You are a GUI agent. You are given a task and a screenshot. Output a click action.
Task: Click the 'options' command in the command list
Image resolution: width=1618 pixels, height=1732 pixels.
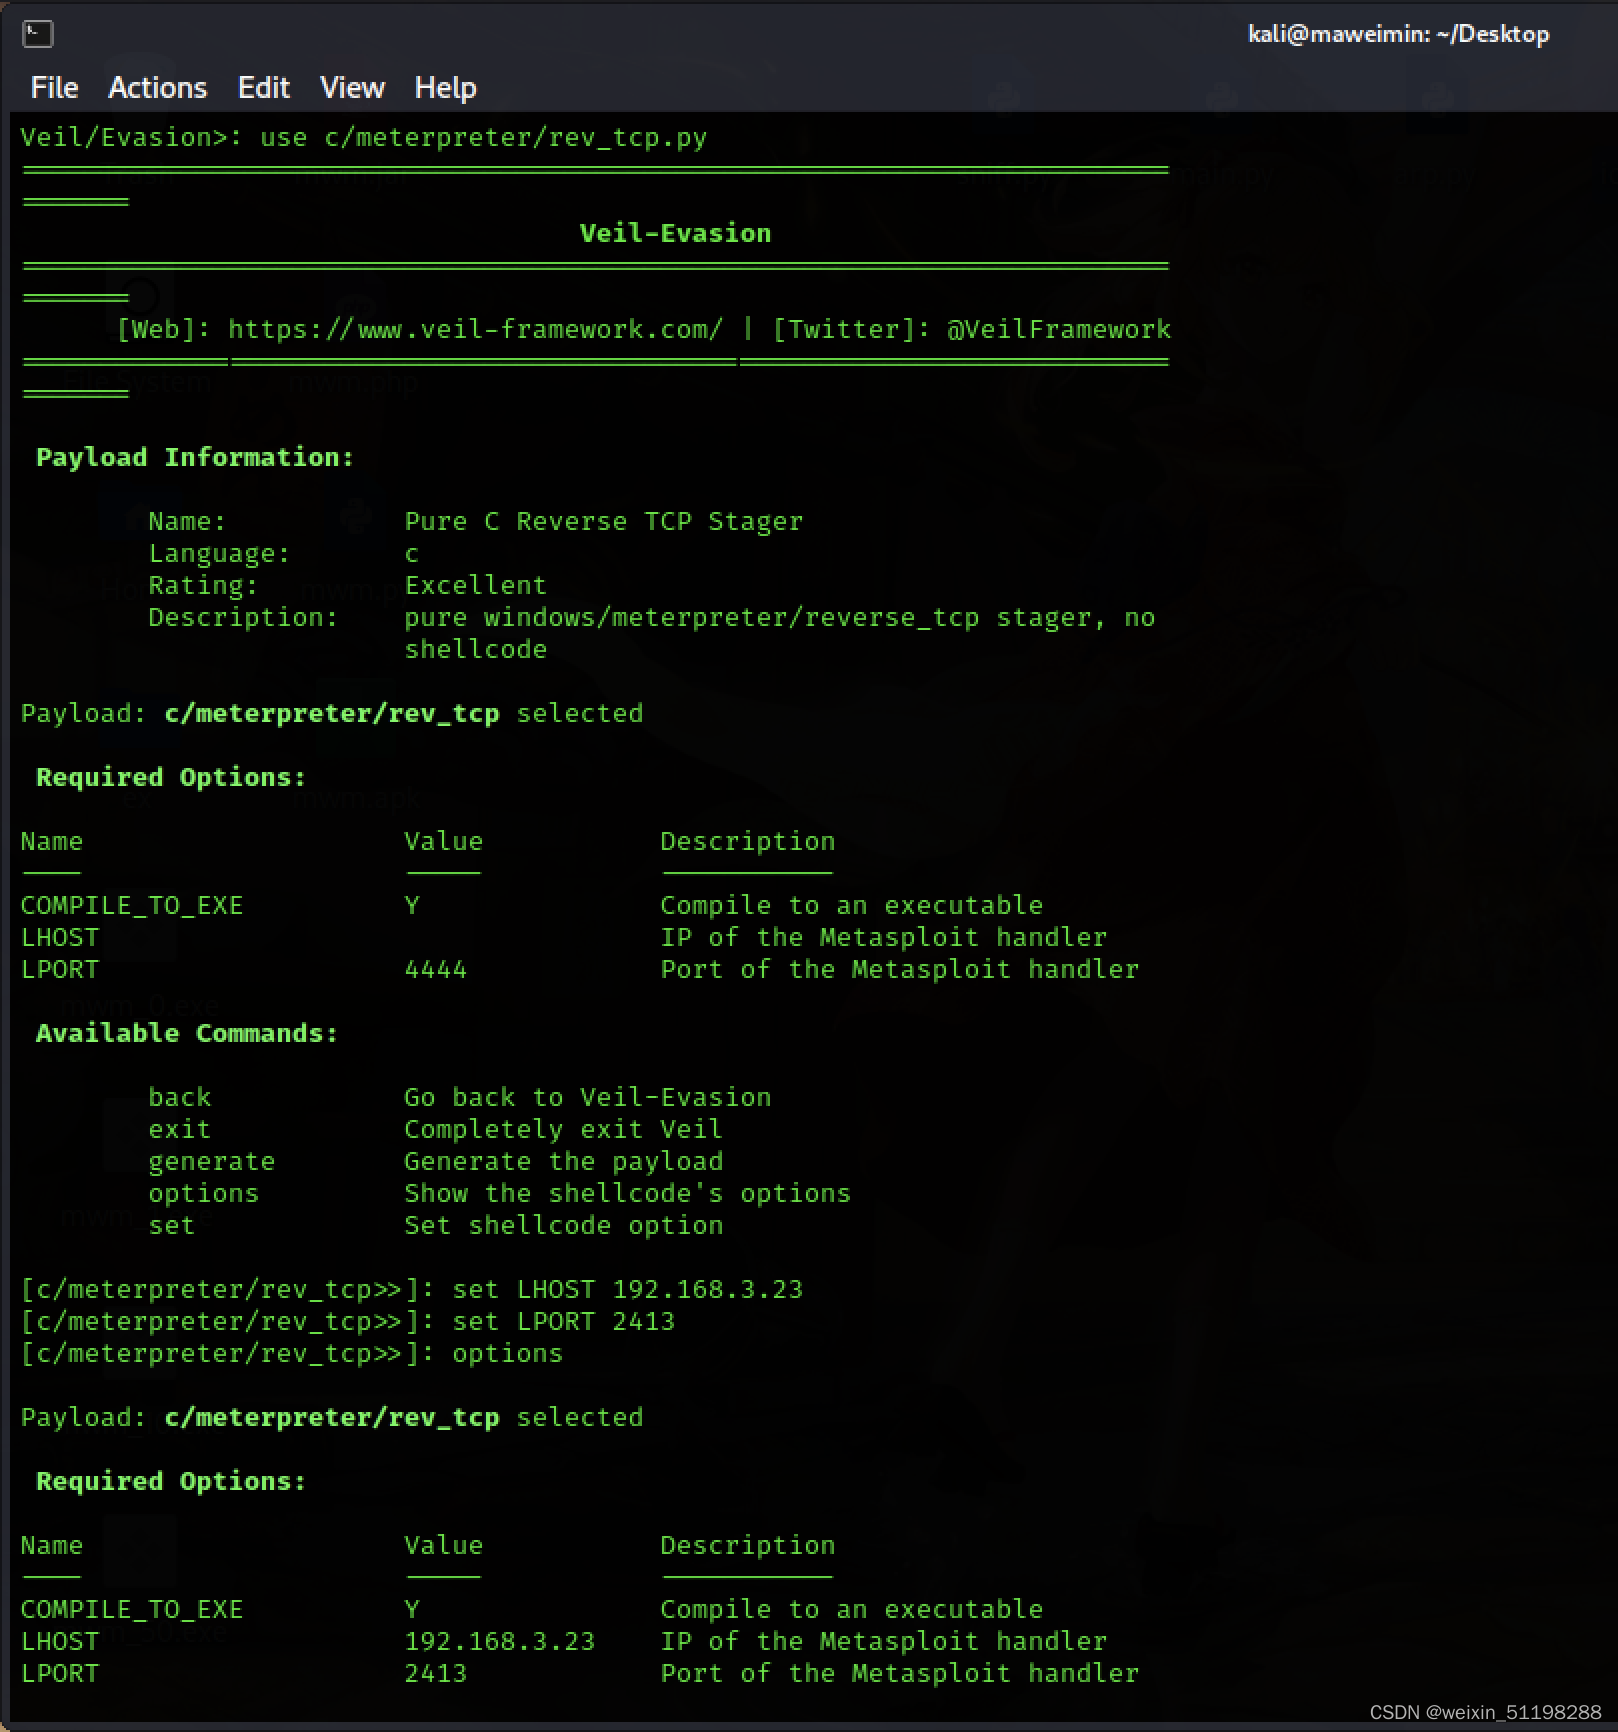click(x=203, y=1193)
